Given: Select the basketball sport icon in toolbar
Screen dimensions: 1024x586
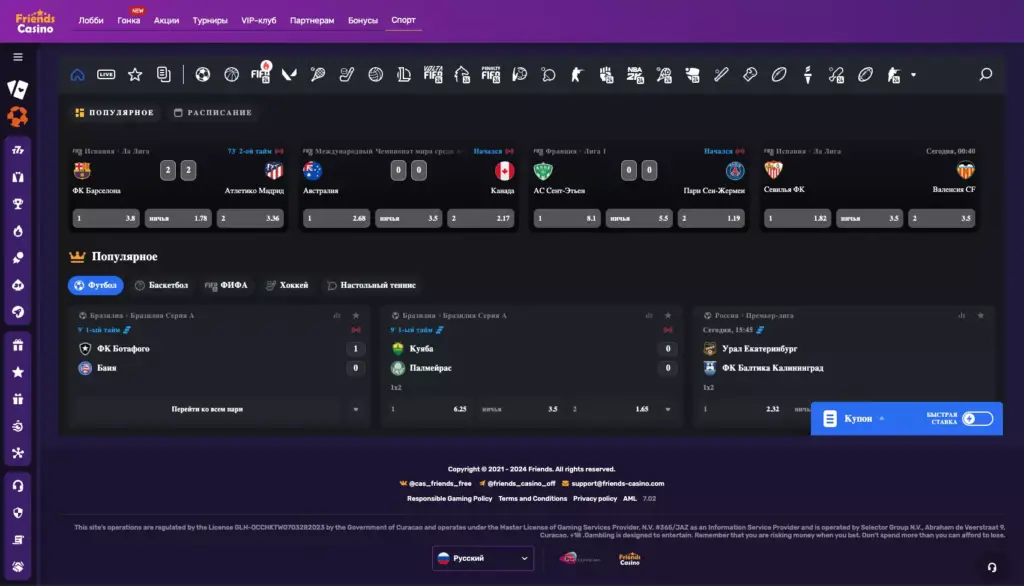Looking at the screenshot, I should point(232,74).
